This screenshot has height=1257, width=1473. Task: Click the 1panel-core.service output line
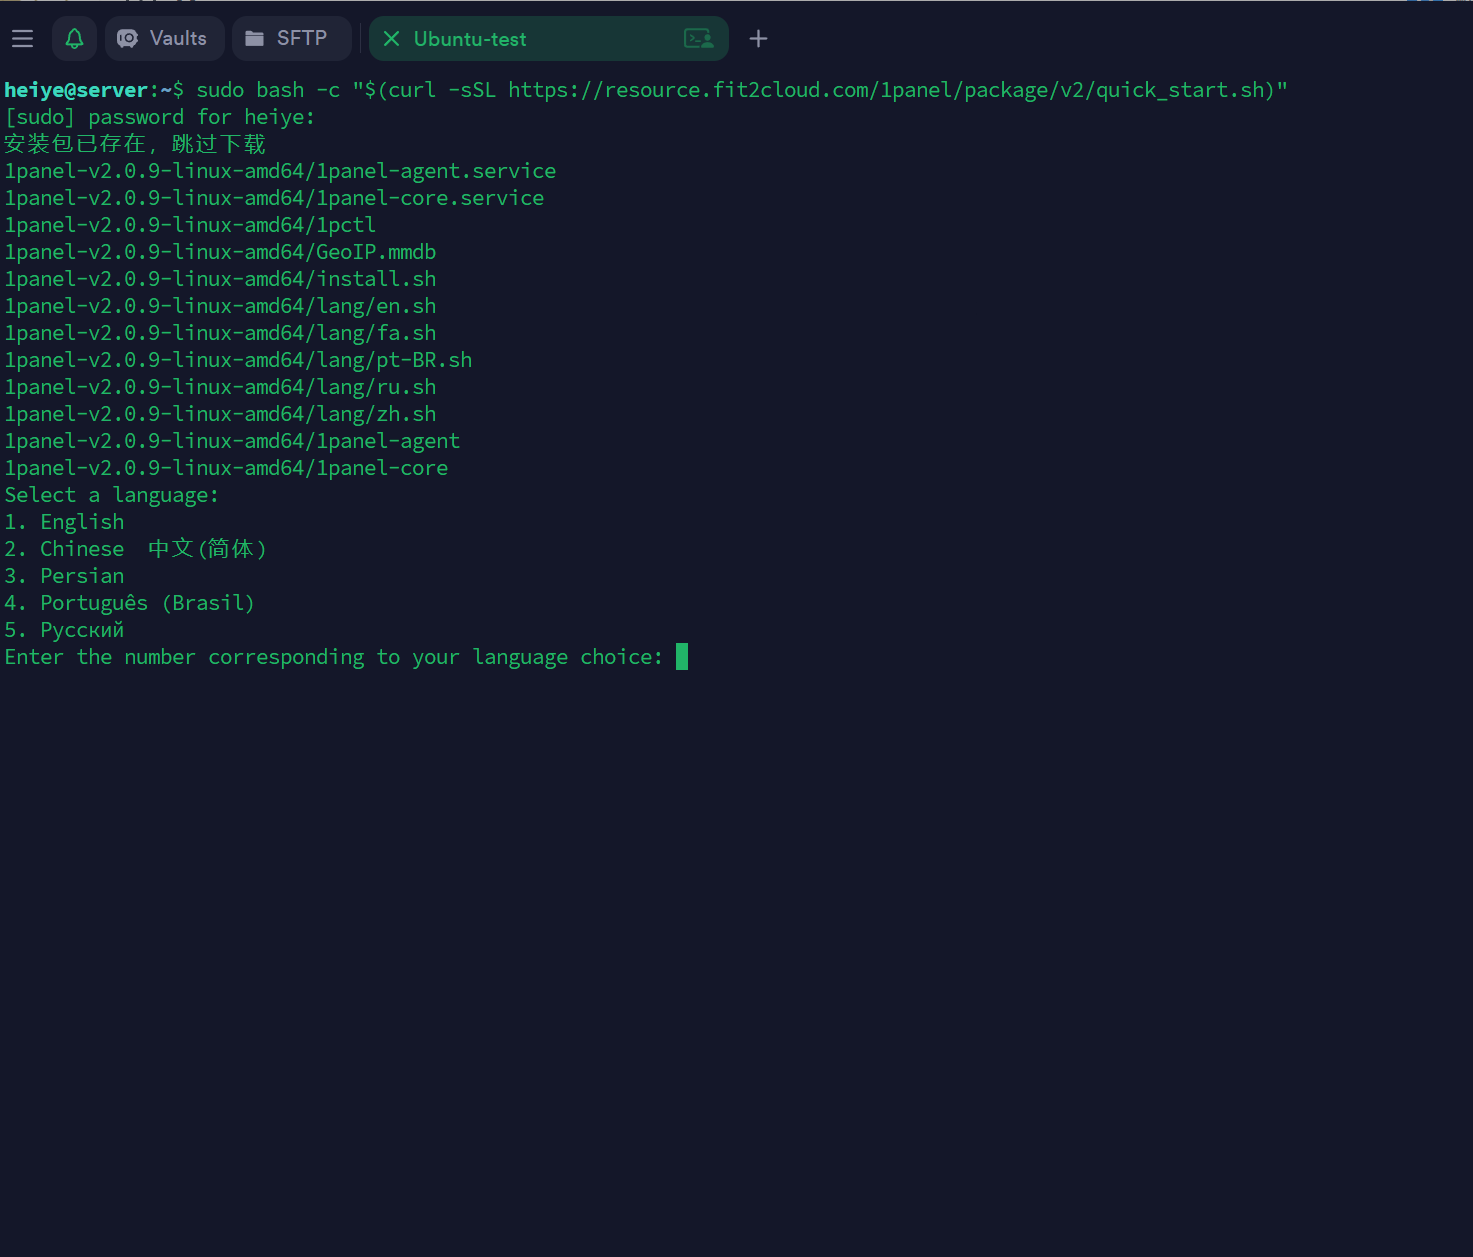(x=274, y=198)
